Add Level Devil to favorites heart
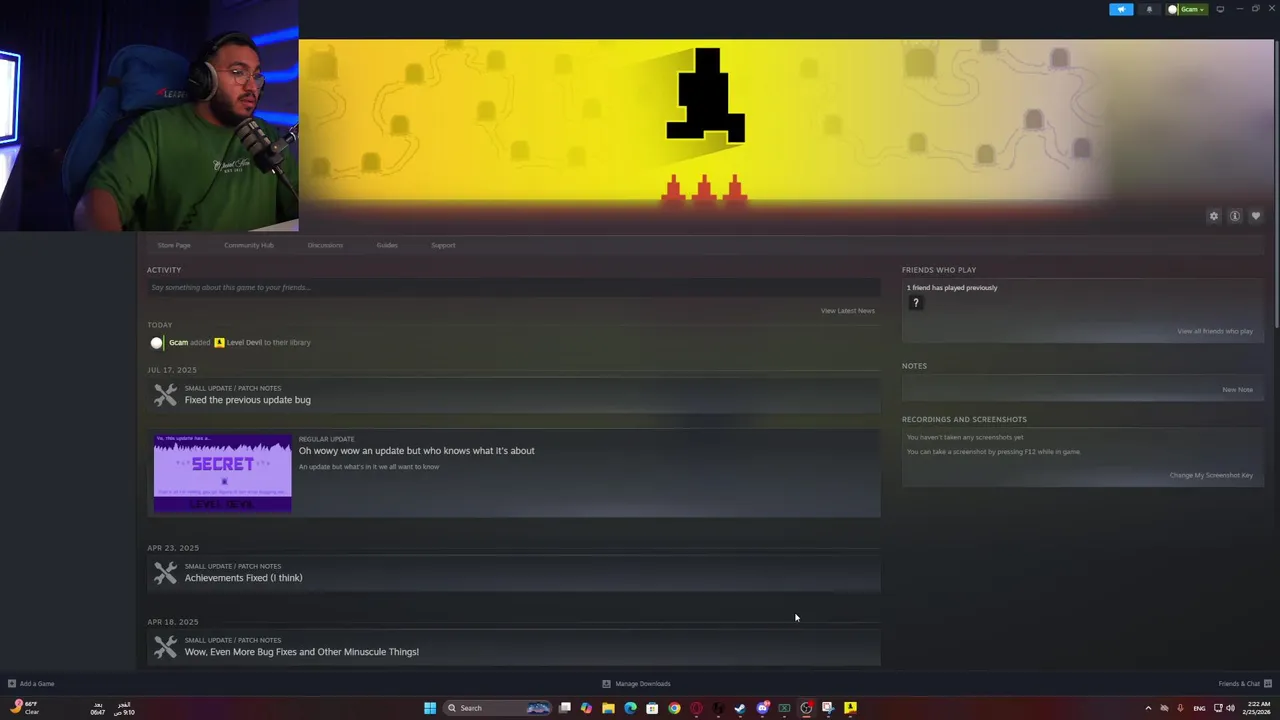Screen dimensions: 1280x720 coord(1256,216)
